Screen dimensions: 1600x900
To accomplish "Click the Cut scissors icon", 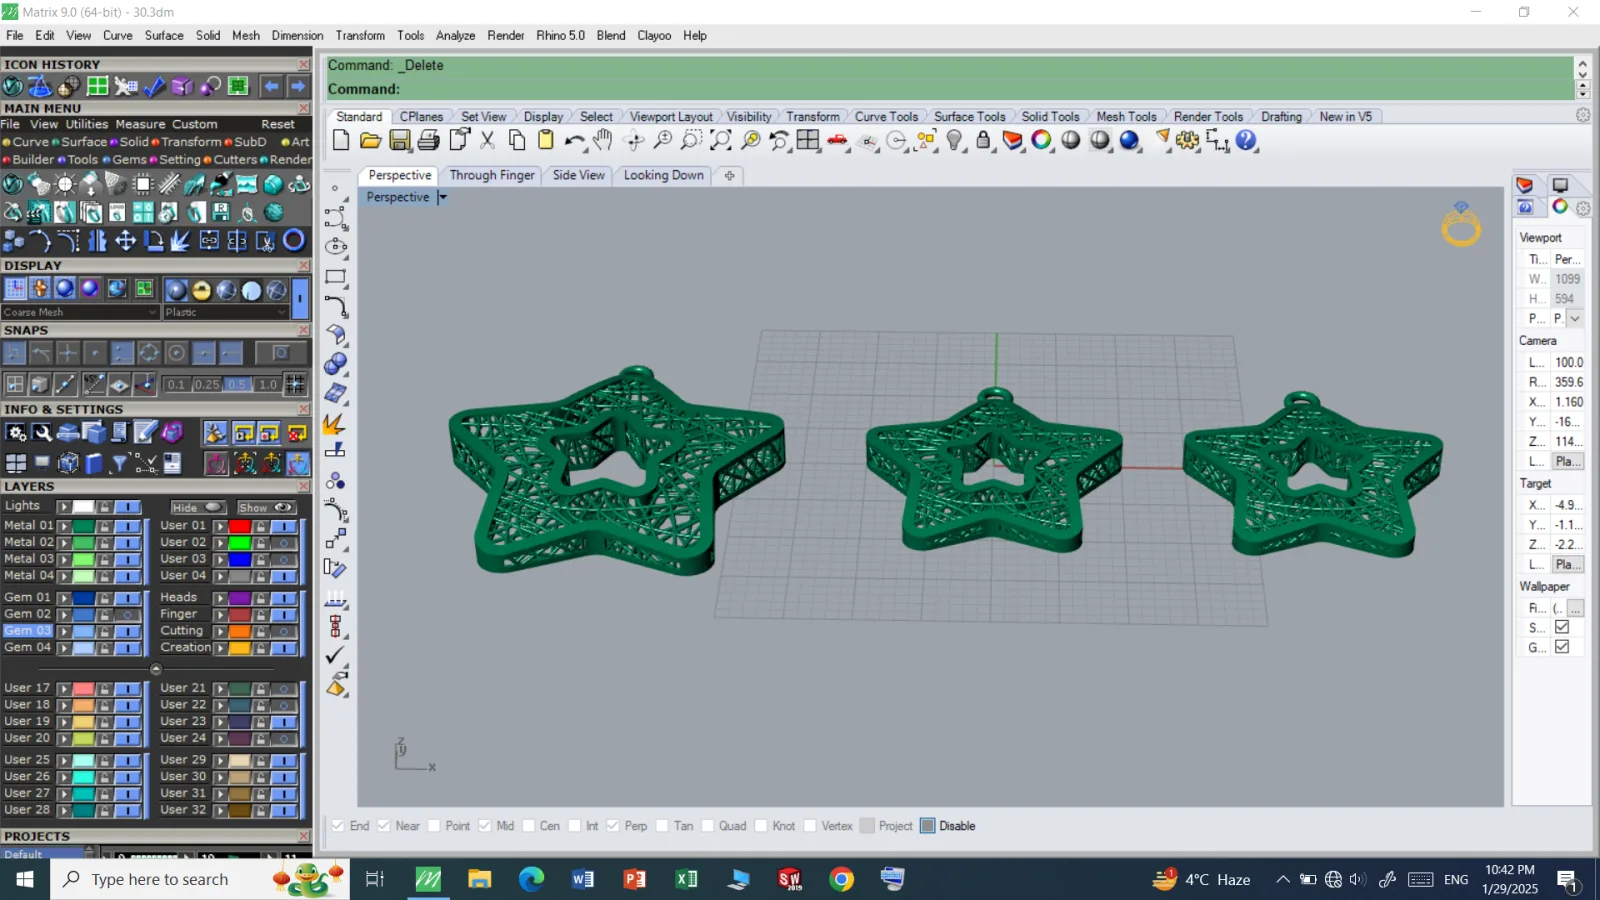I will point(488,141).
